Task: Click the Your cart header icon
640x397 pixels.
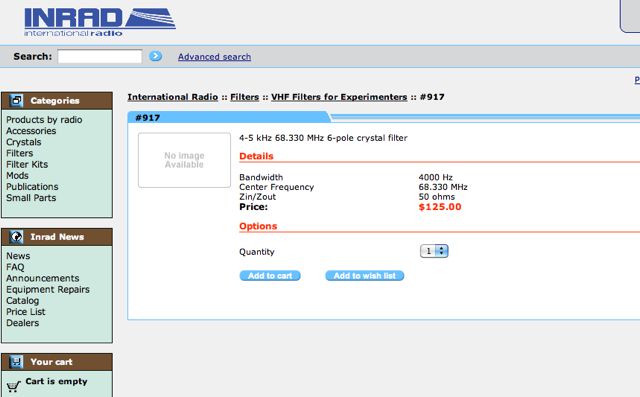Action: (16, 362)
